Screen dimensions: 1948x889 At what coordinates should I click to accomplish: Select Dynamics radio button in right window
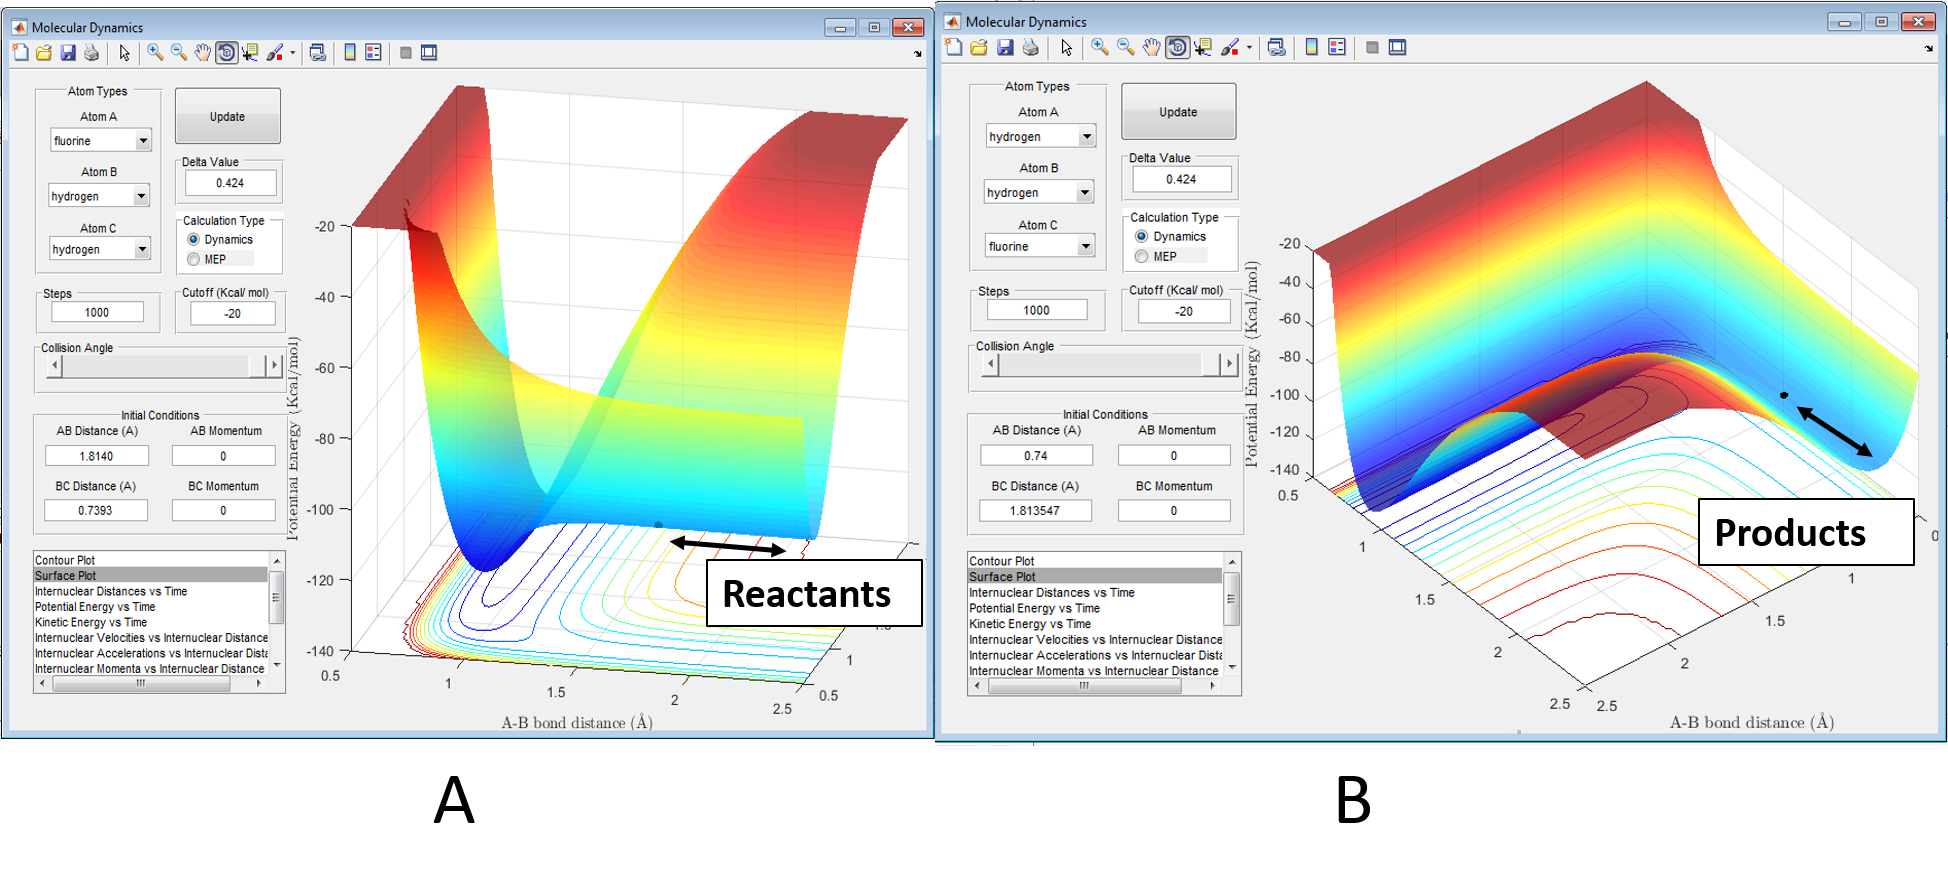click(x=1141, y=236)
